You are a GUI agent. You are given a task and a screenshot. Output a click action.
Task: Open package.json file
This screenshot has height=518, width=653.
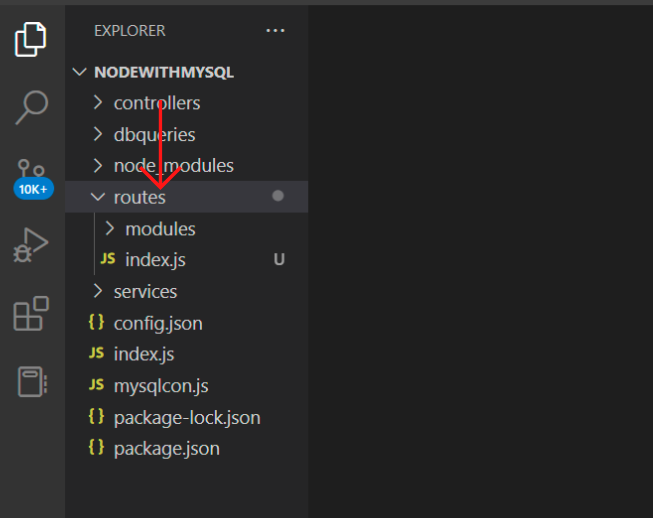[166, 448]
